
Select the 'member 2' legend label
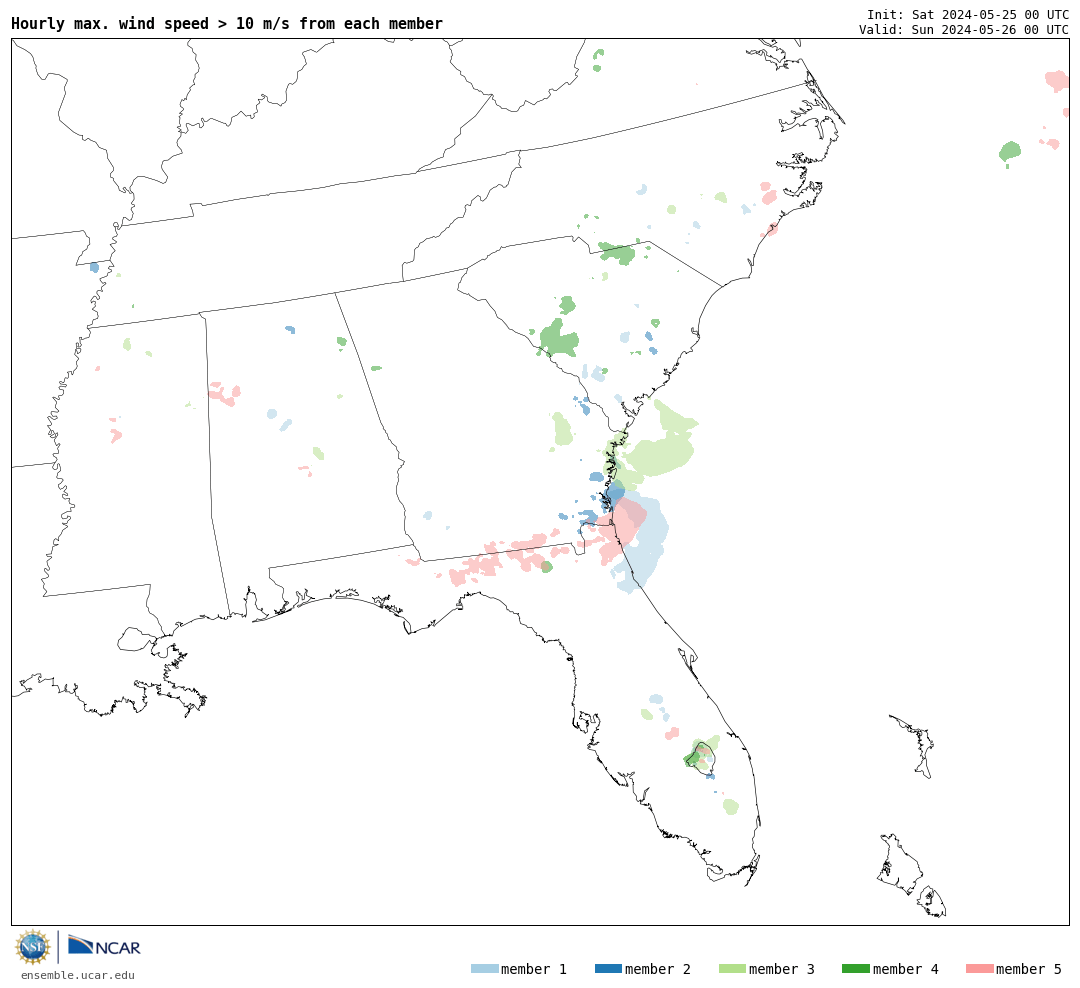click(x=658, y=969)
